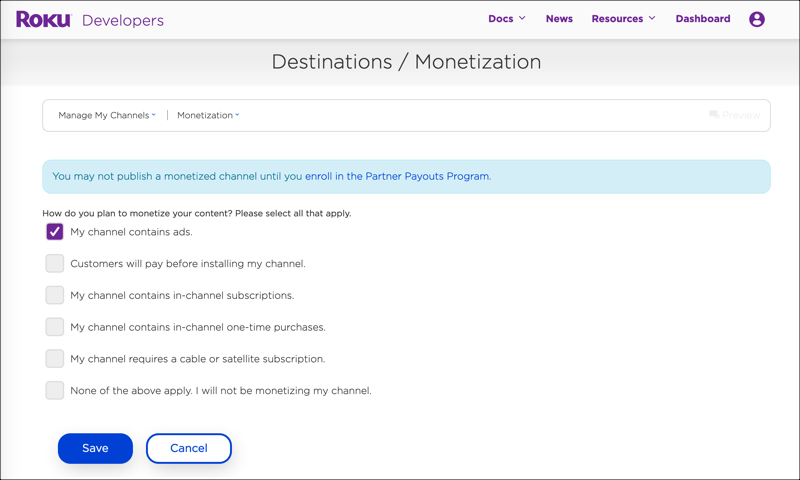
Task: Open the Dashboard menu item
Action: [702, 19]
